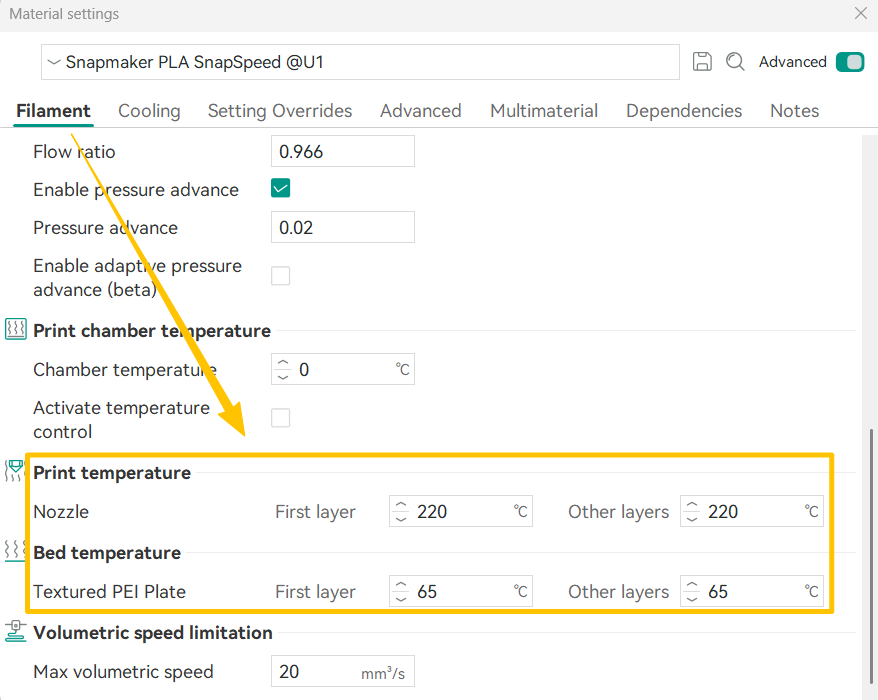Click the Print temperature nozzle icon
Viewport: 878px width, 700px height.
coord(15,470)
